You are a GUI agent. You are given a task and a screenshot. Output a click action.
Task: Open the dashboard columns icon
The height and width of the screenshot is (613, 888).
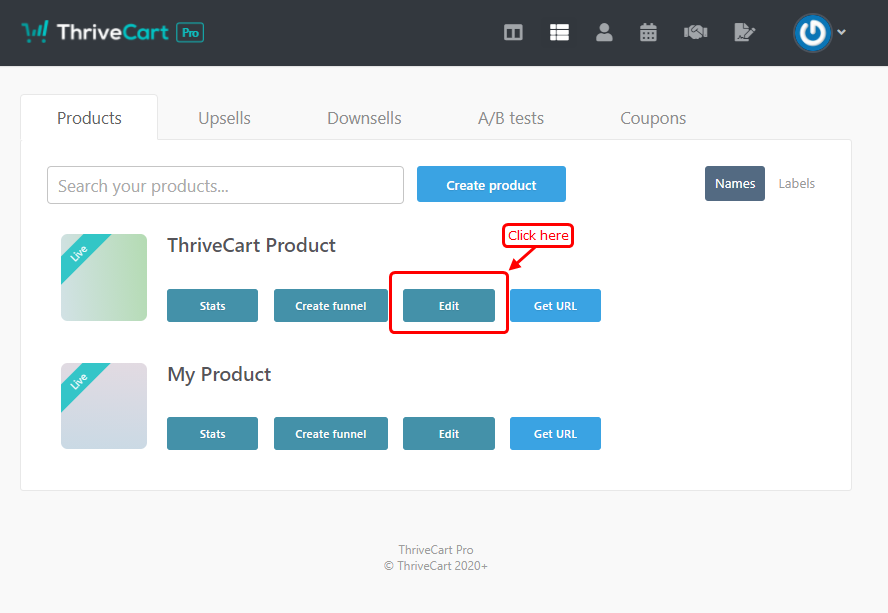[513, 33]
